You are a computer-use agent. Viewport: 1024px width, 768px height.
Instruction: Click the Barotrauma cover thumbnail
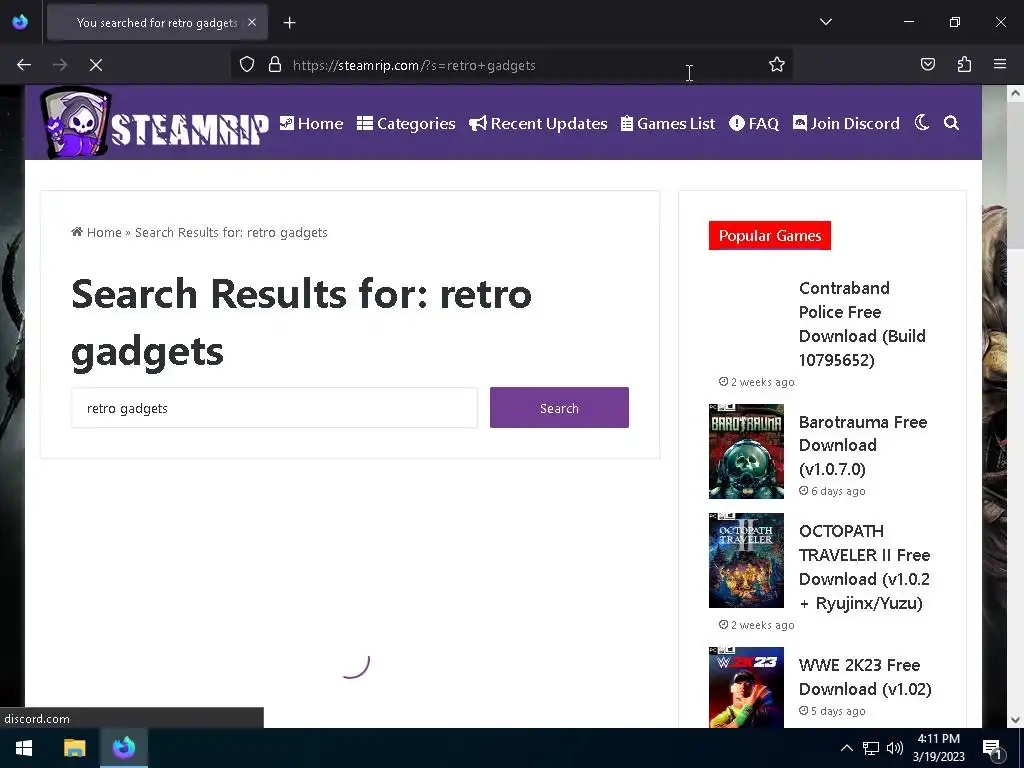746,451
